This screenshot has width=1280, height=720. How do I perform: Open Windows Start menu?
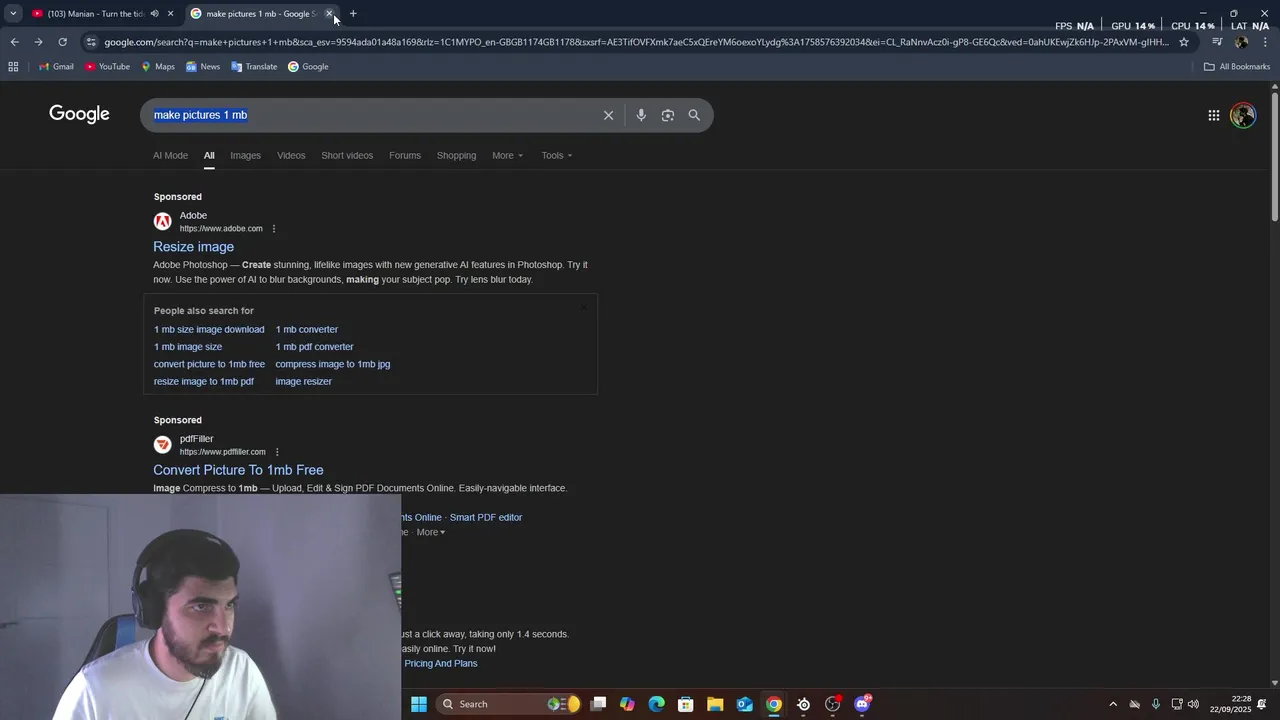coord(419,704)
